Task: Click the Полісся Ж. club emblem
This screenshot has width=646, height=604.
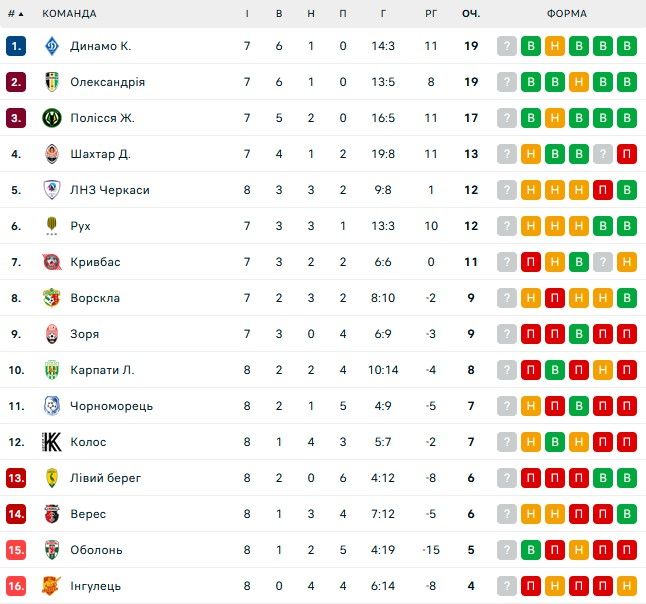Action: [x=52, y=118]
